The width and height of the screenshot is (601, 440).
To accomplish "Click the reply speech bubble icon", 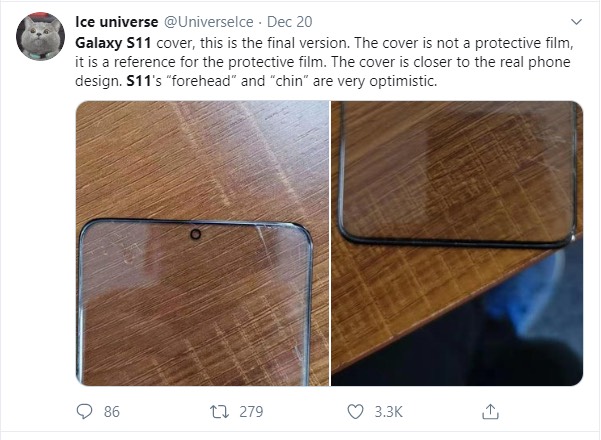I will click(85, 411).
